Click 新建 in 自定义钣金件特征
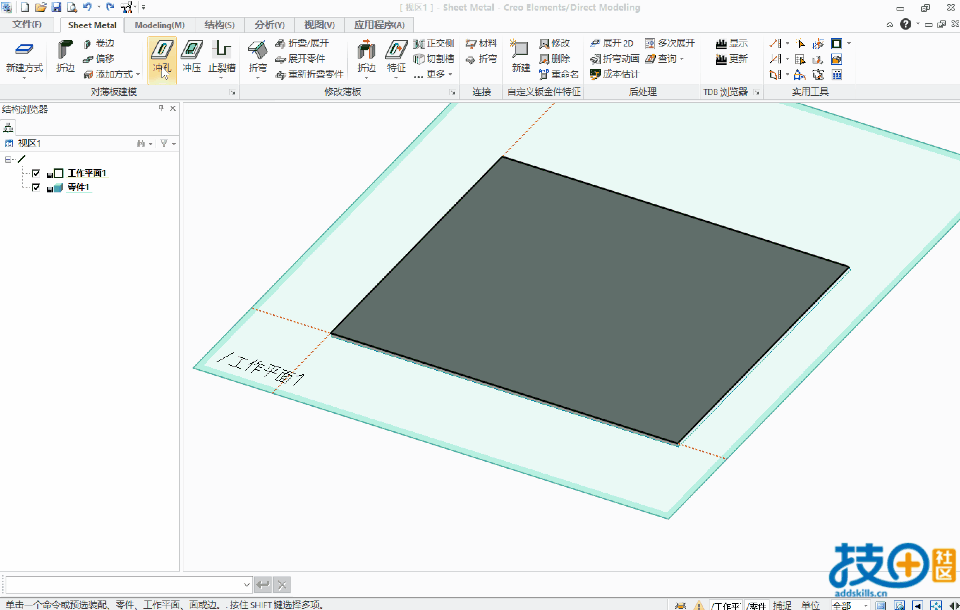Image resolution: width=960 pixels, height=610 pixels. pos(520,56)
